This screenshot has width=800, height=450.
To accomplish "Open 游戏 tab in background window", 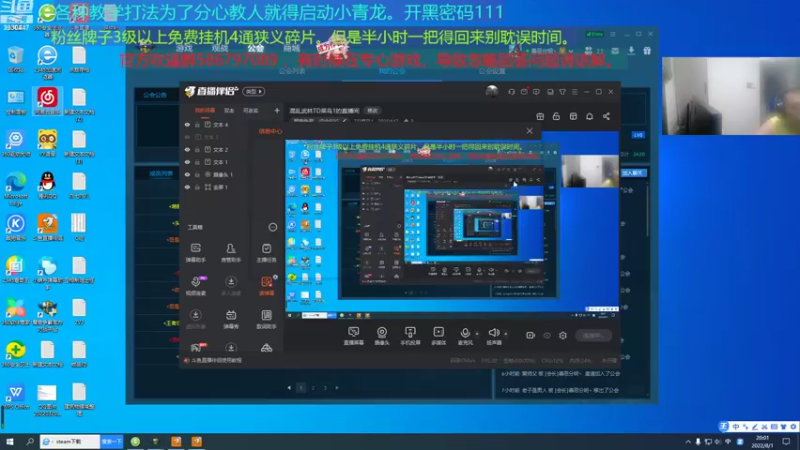I will click(184, 48).
